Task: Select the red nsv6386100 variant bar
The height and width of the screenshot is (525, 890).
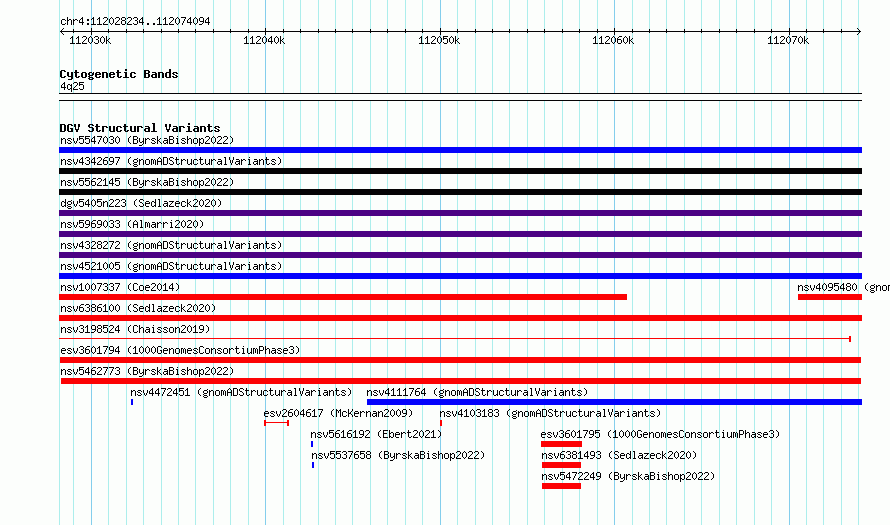Action: point(460,318)
